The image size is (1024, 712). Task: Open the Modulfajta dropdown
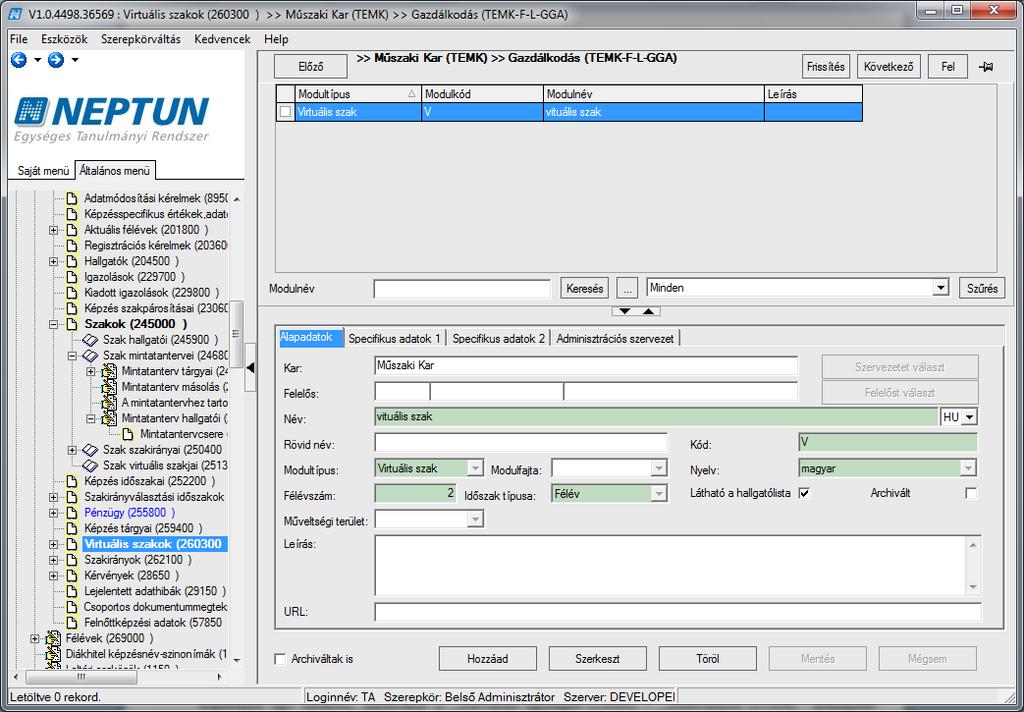(x=659, y=468)
